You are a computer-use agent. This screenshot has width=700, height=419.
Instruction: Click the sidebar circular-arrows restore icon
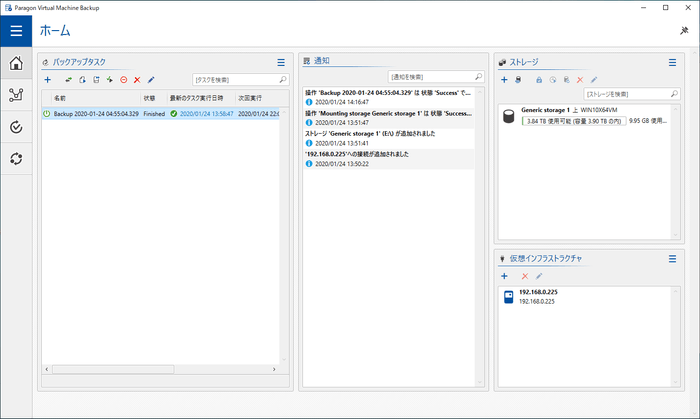[x=16, y=159]
